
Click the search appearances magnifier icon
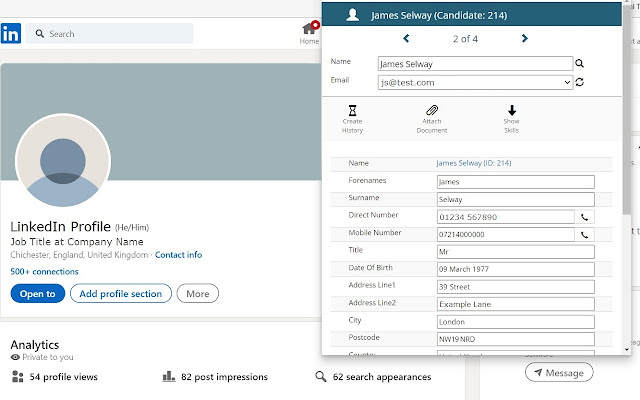(321, 376)
